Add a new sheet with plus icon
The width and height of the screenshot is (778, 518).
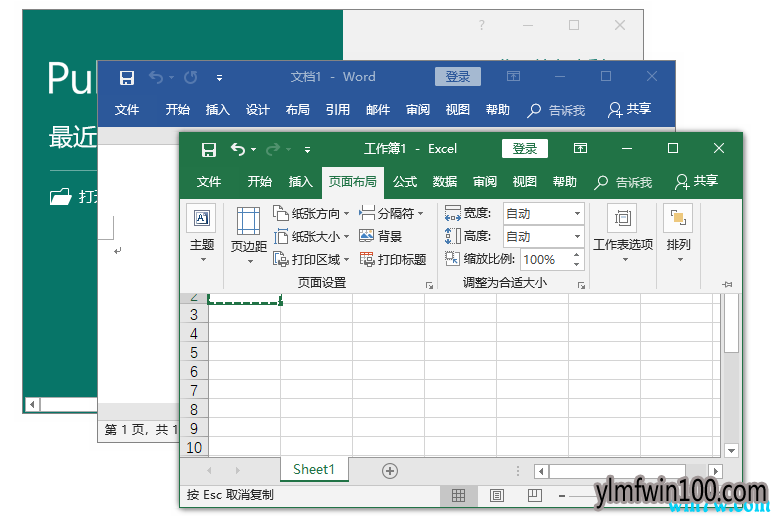pos(390,471)
